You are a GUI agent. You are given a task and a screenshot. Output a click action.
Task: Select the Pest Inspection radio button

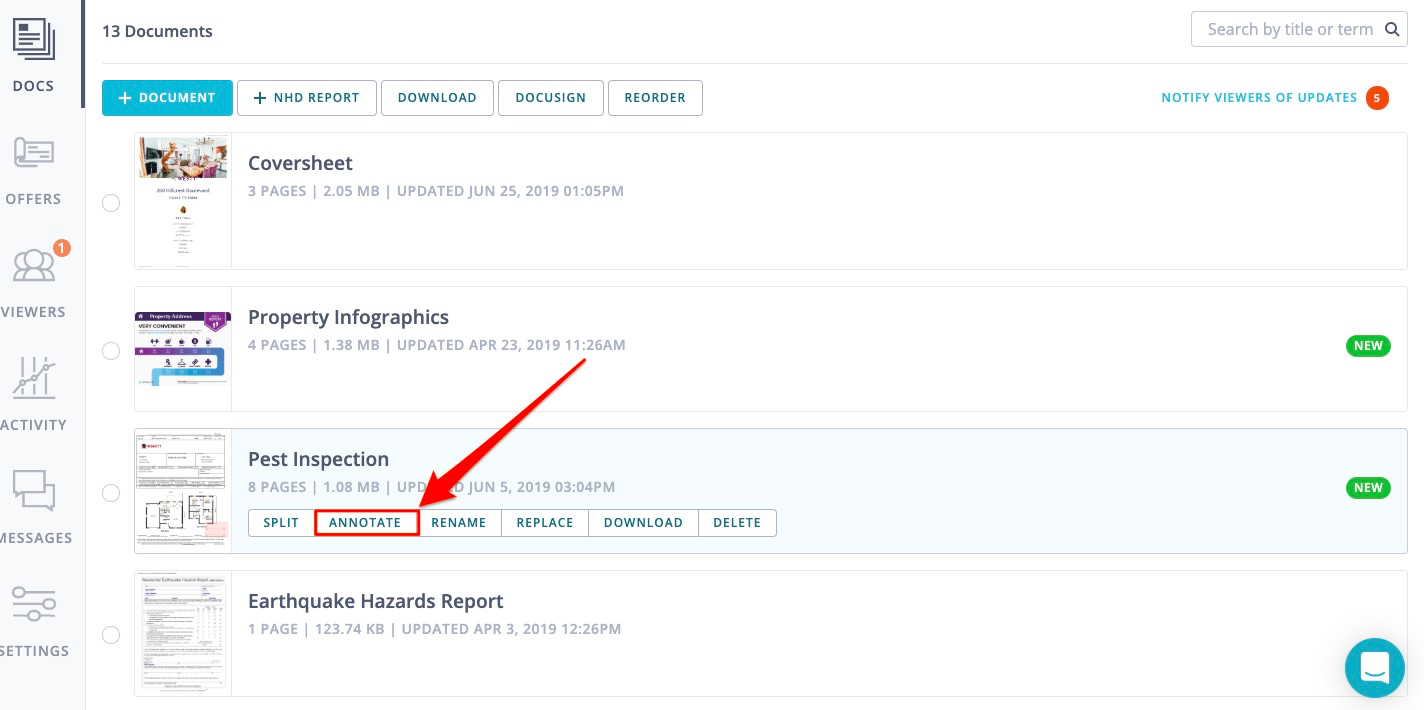(x=111, y=493)
